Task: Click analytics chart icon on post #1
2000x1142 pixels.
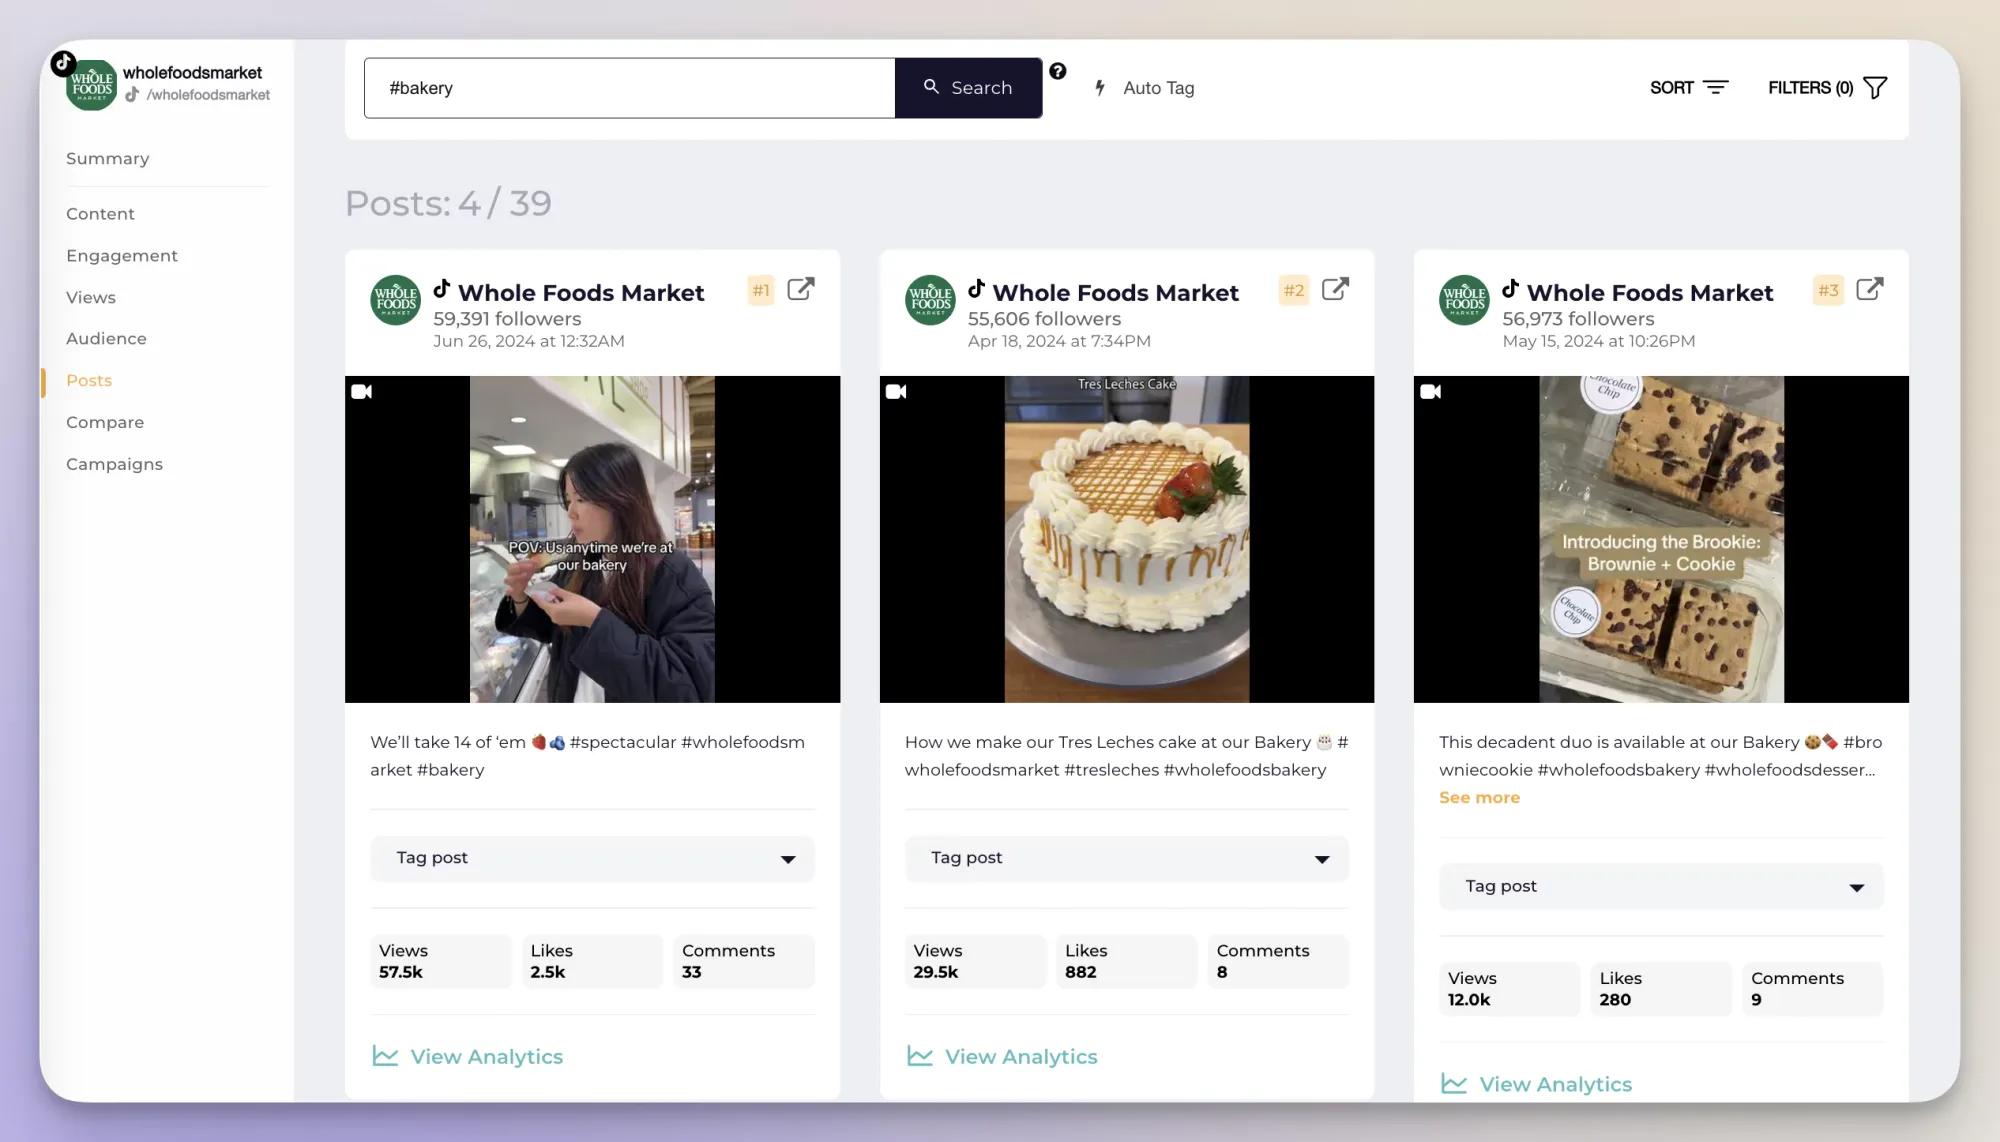Action: [385, 1056]
